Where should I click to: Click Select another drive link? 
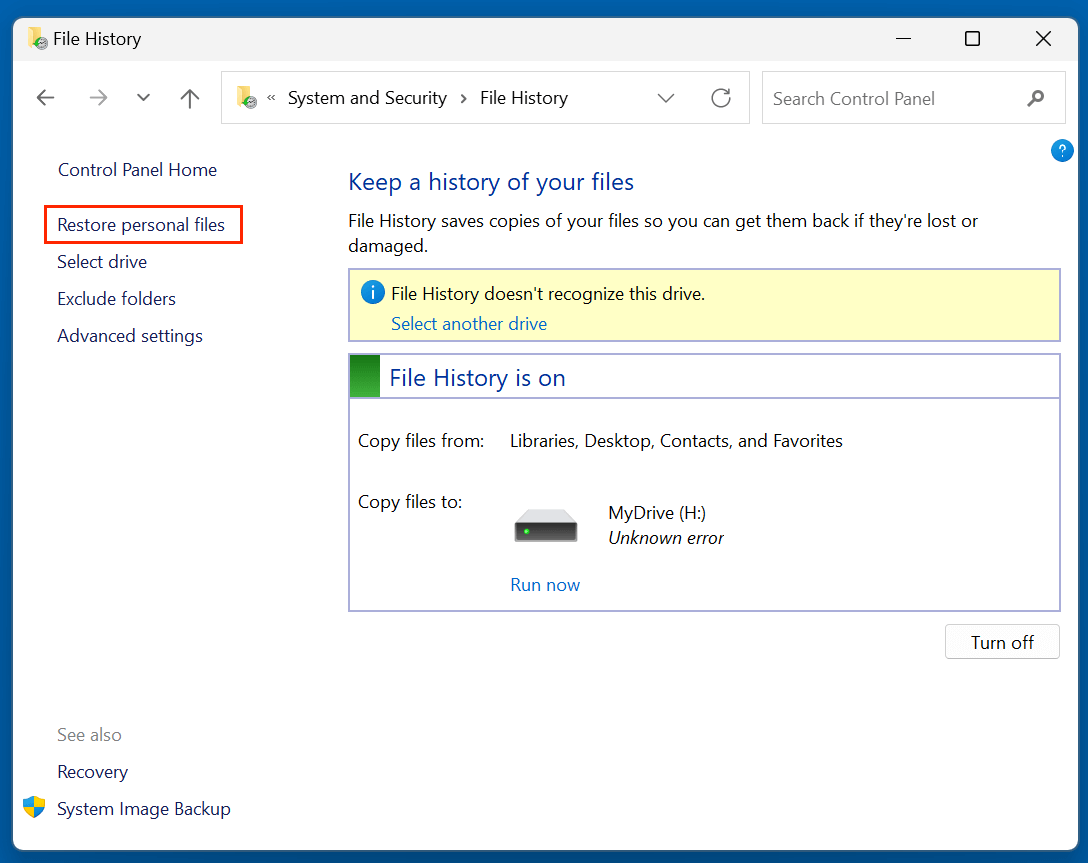[468, 323]
